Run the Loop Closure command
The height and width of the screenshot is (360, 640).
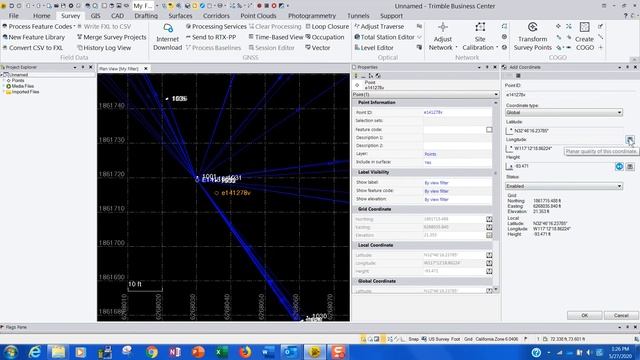pyautogui.click(x=327, y=26)
